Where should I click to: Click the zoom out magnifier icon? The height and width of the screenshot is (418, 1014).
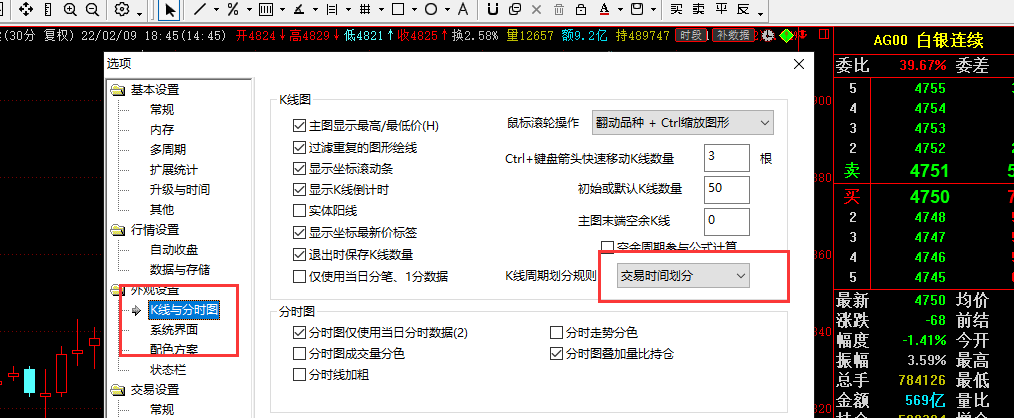click(x=92, y=9)
